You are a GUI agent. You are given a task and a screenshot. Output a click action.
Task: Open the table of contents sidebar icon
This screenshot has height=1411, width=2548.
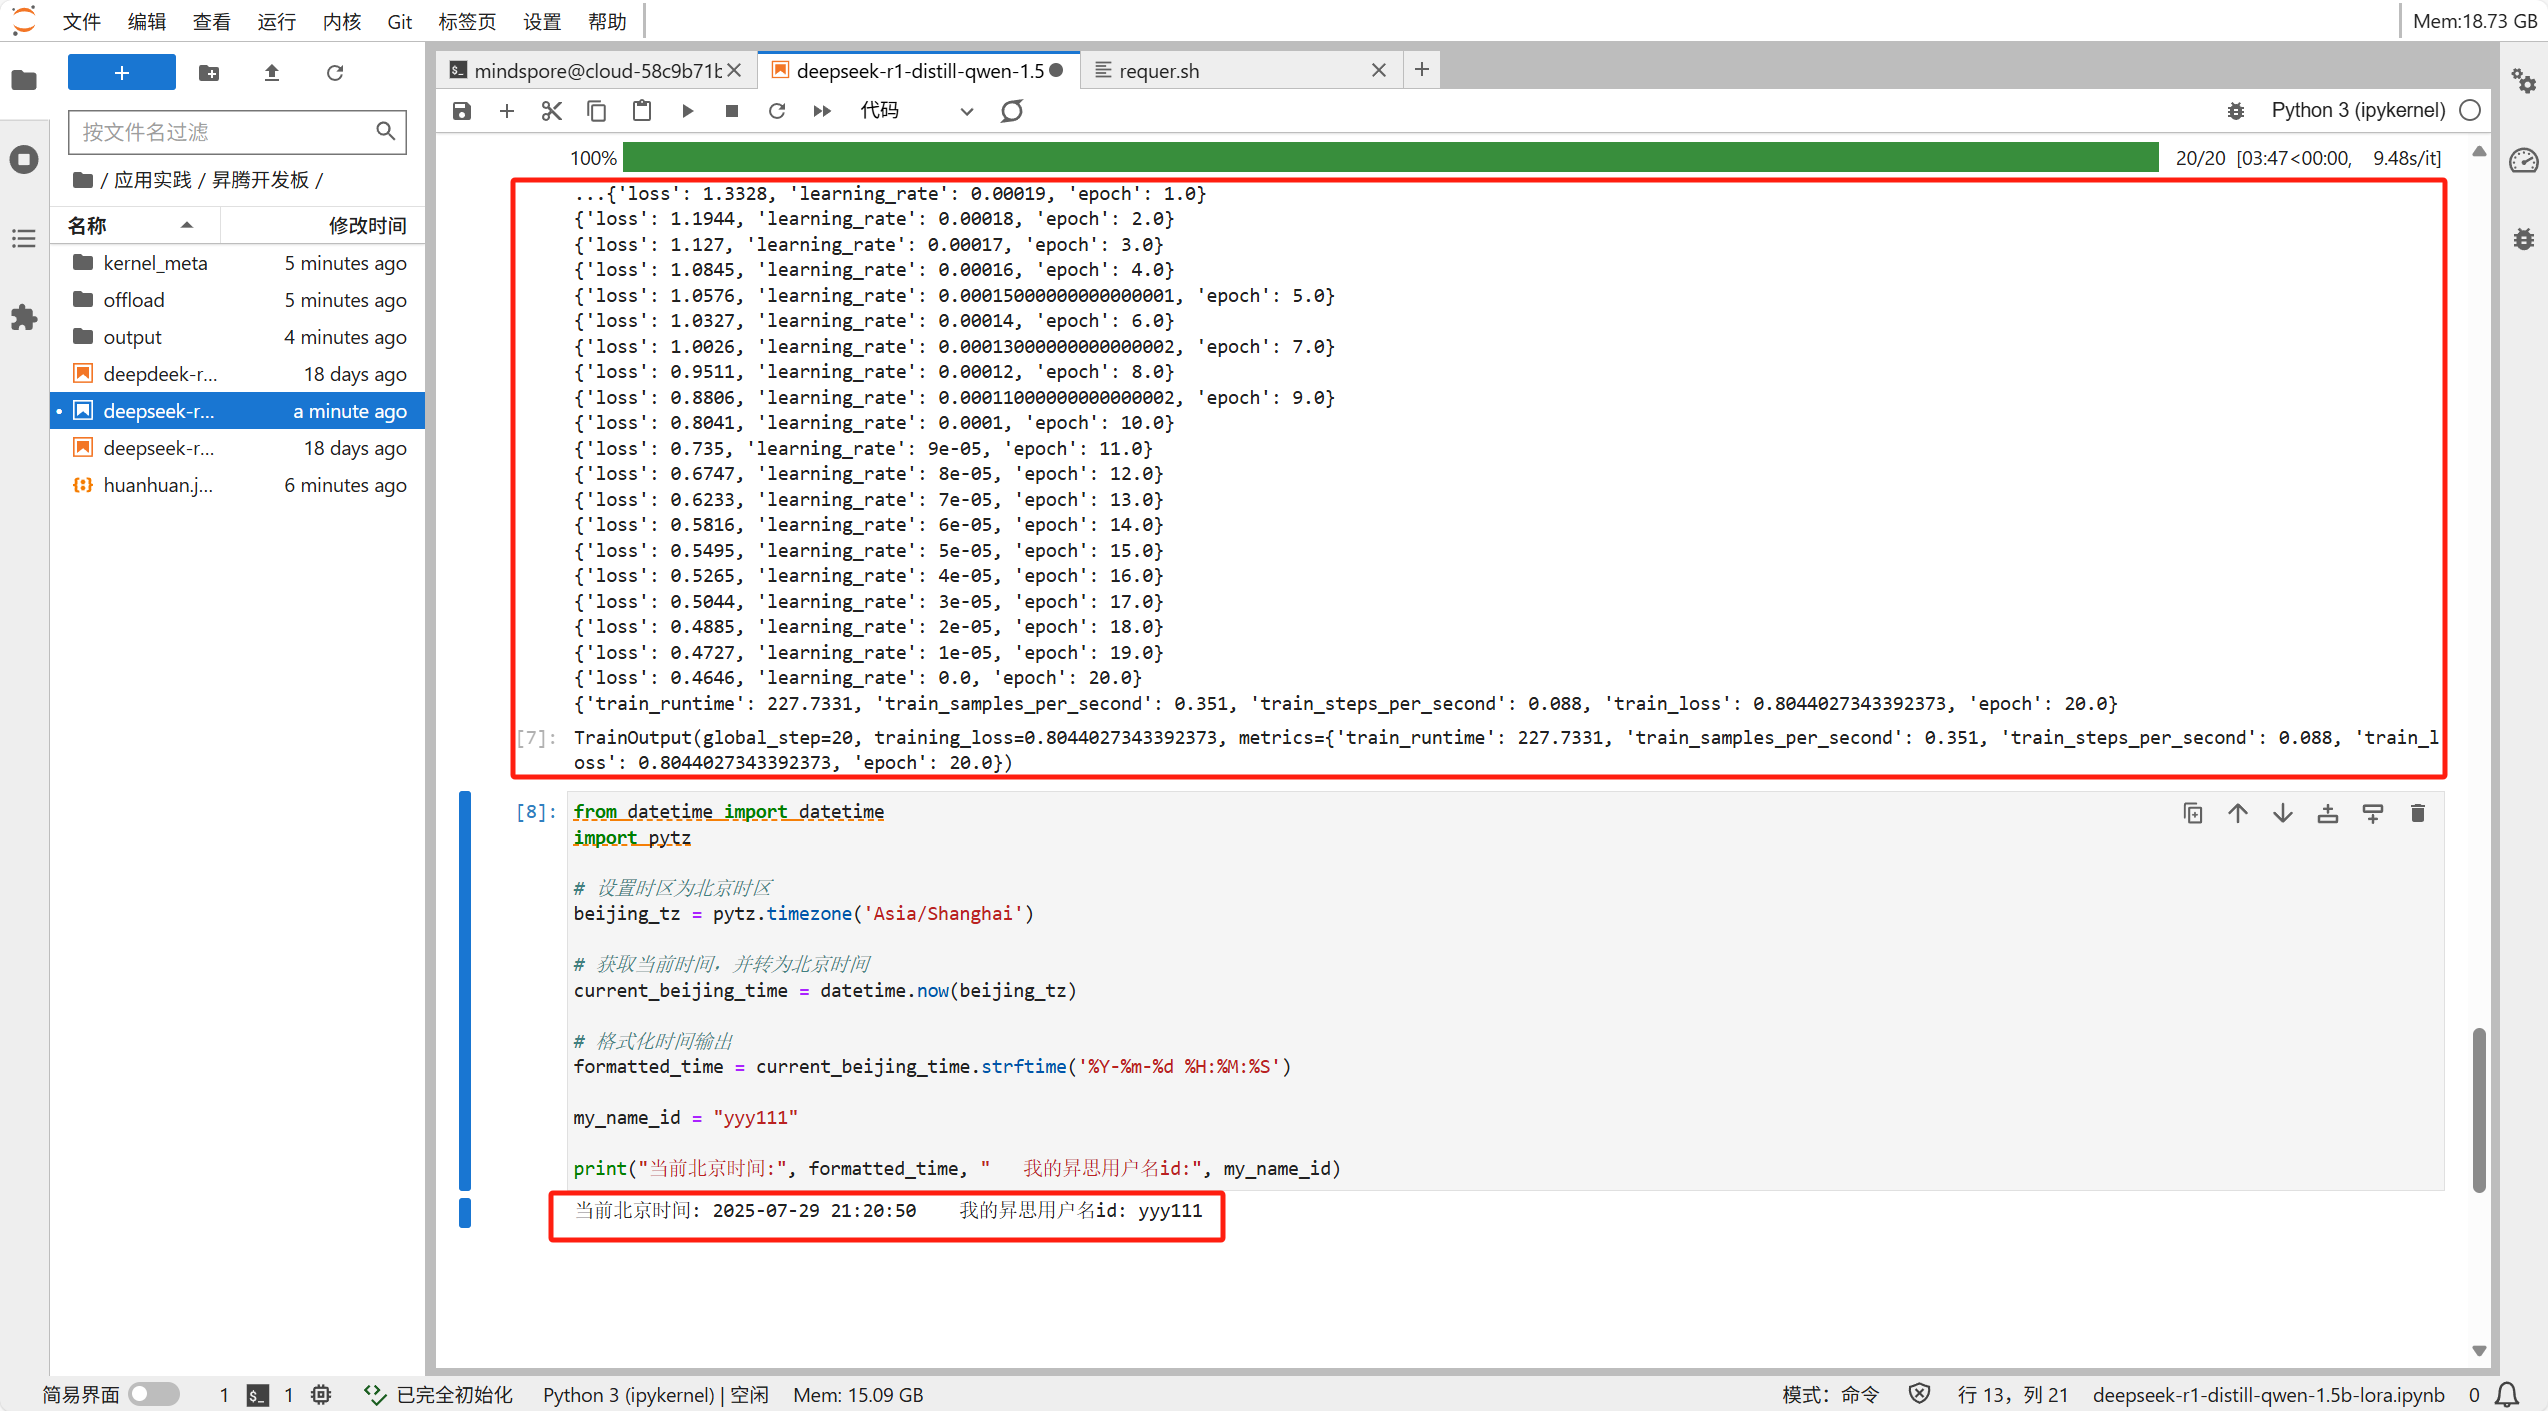click(x=24, y=239)
